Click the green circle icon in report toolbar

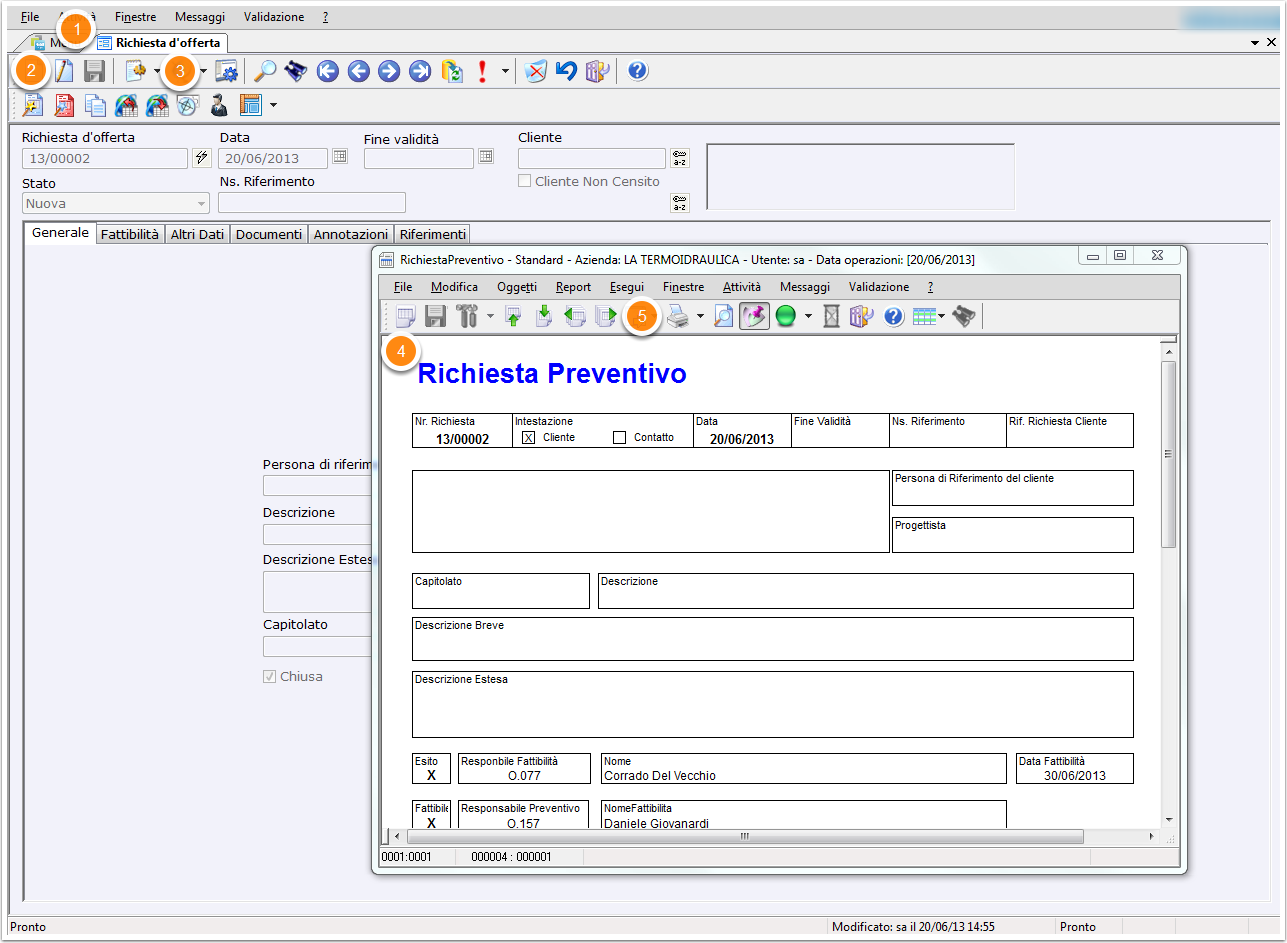tap(785, 317)
